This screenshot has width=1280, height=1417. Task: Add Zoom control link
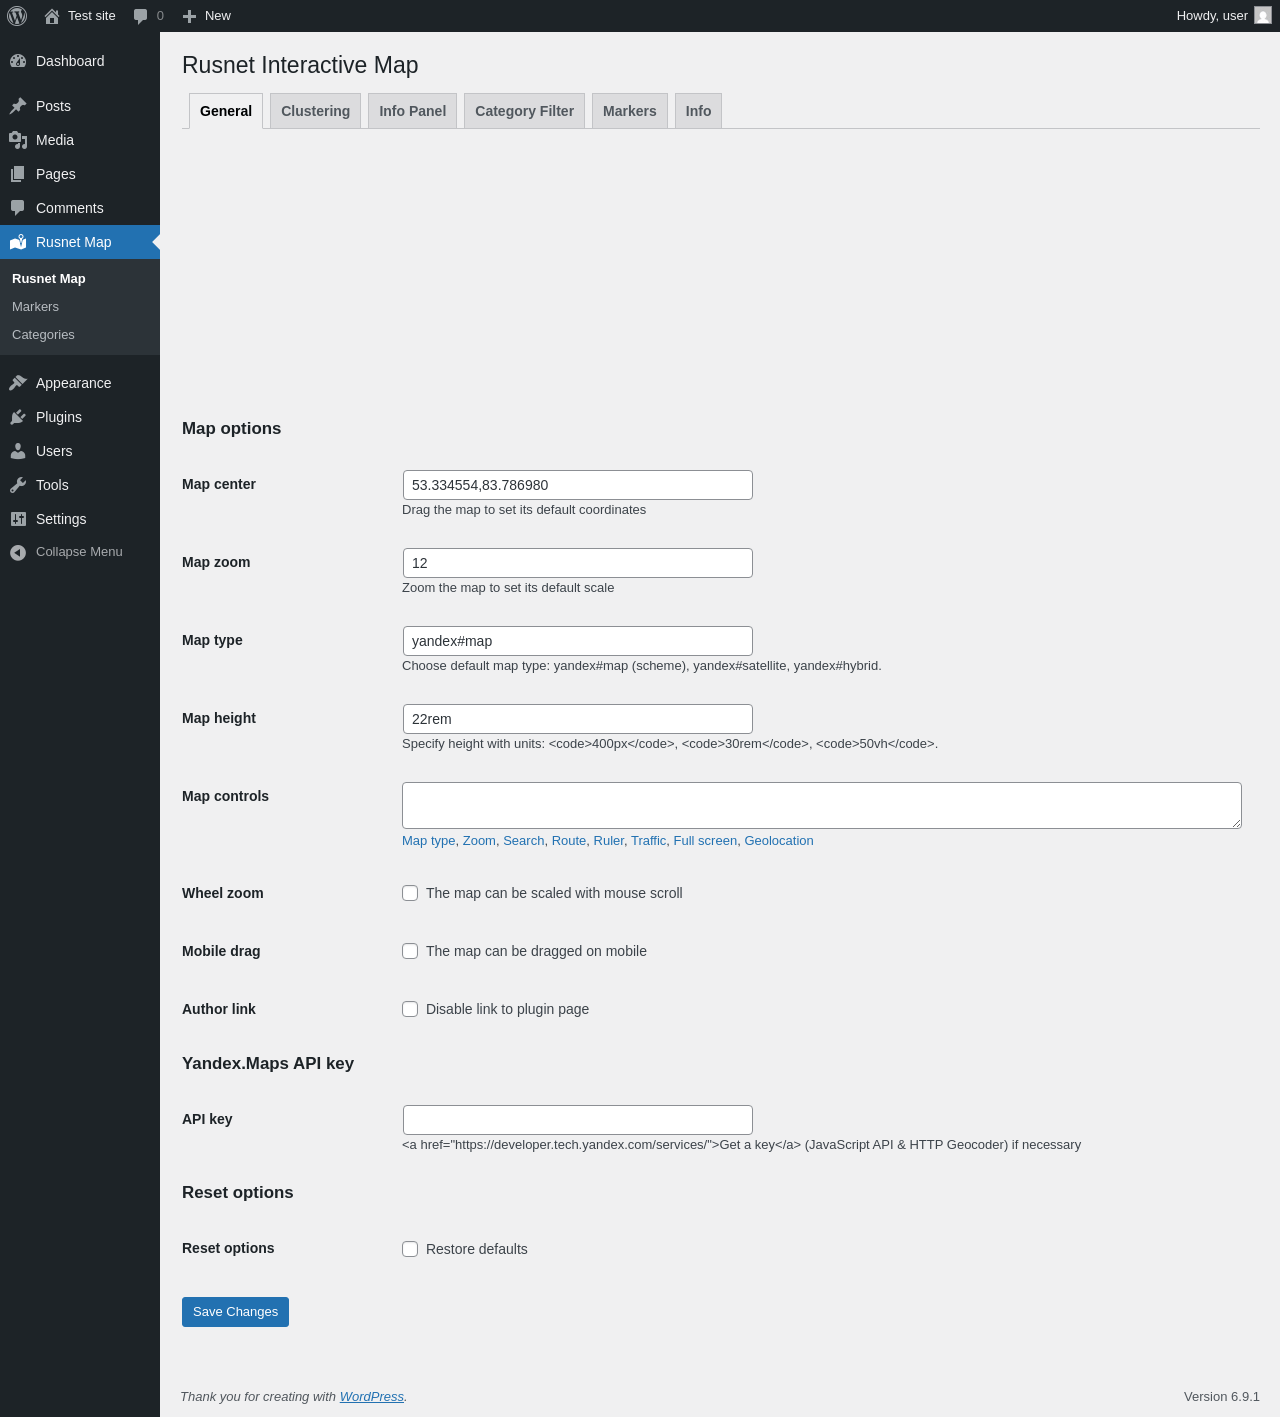pyautogui.click(x=479, y=841)
